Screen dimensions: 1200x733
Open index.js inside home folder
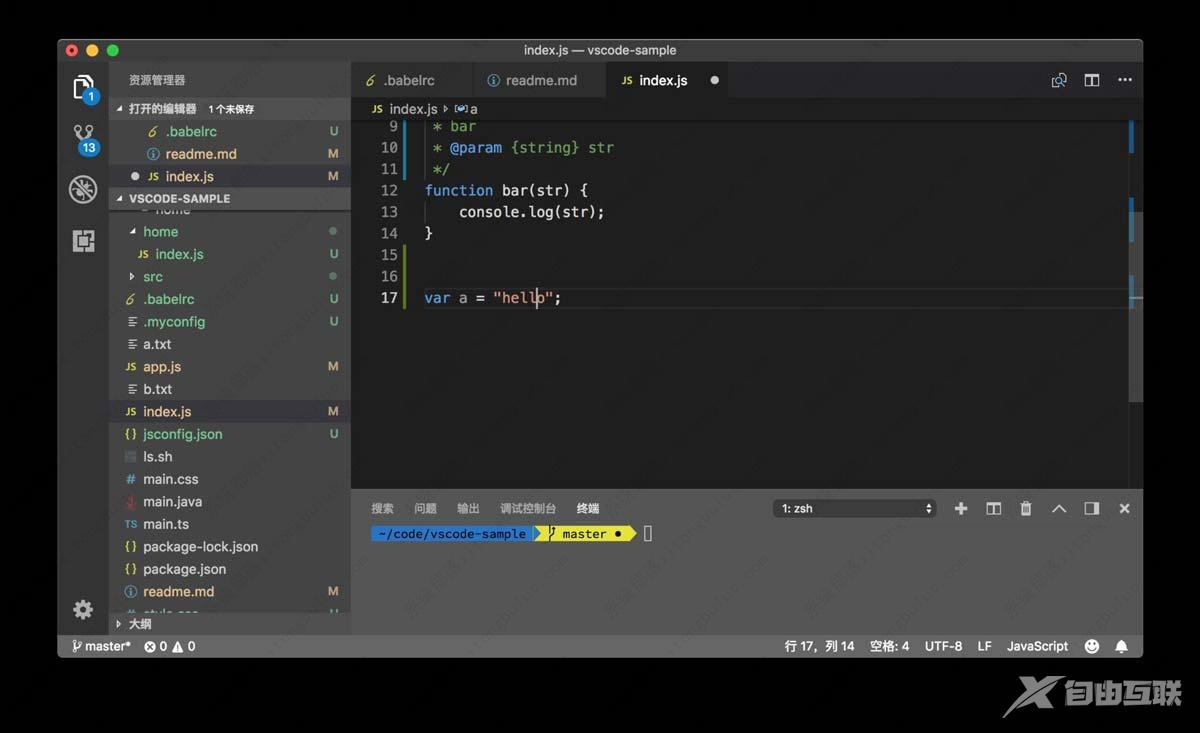click(x=229, y=254)
